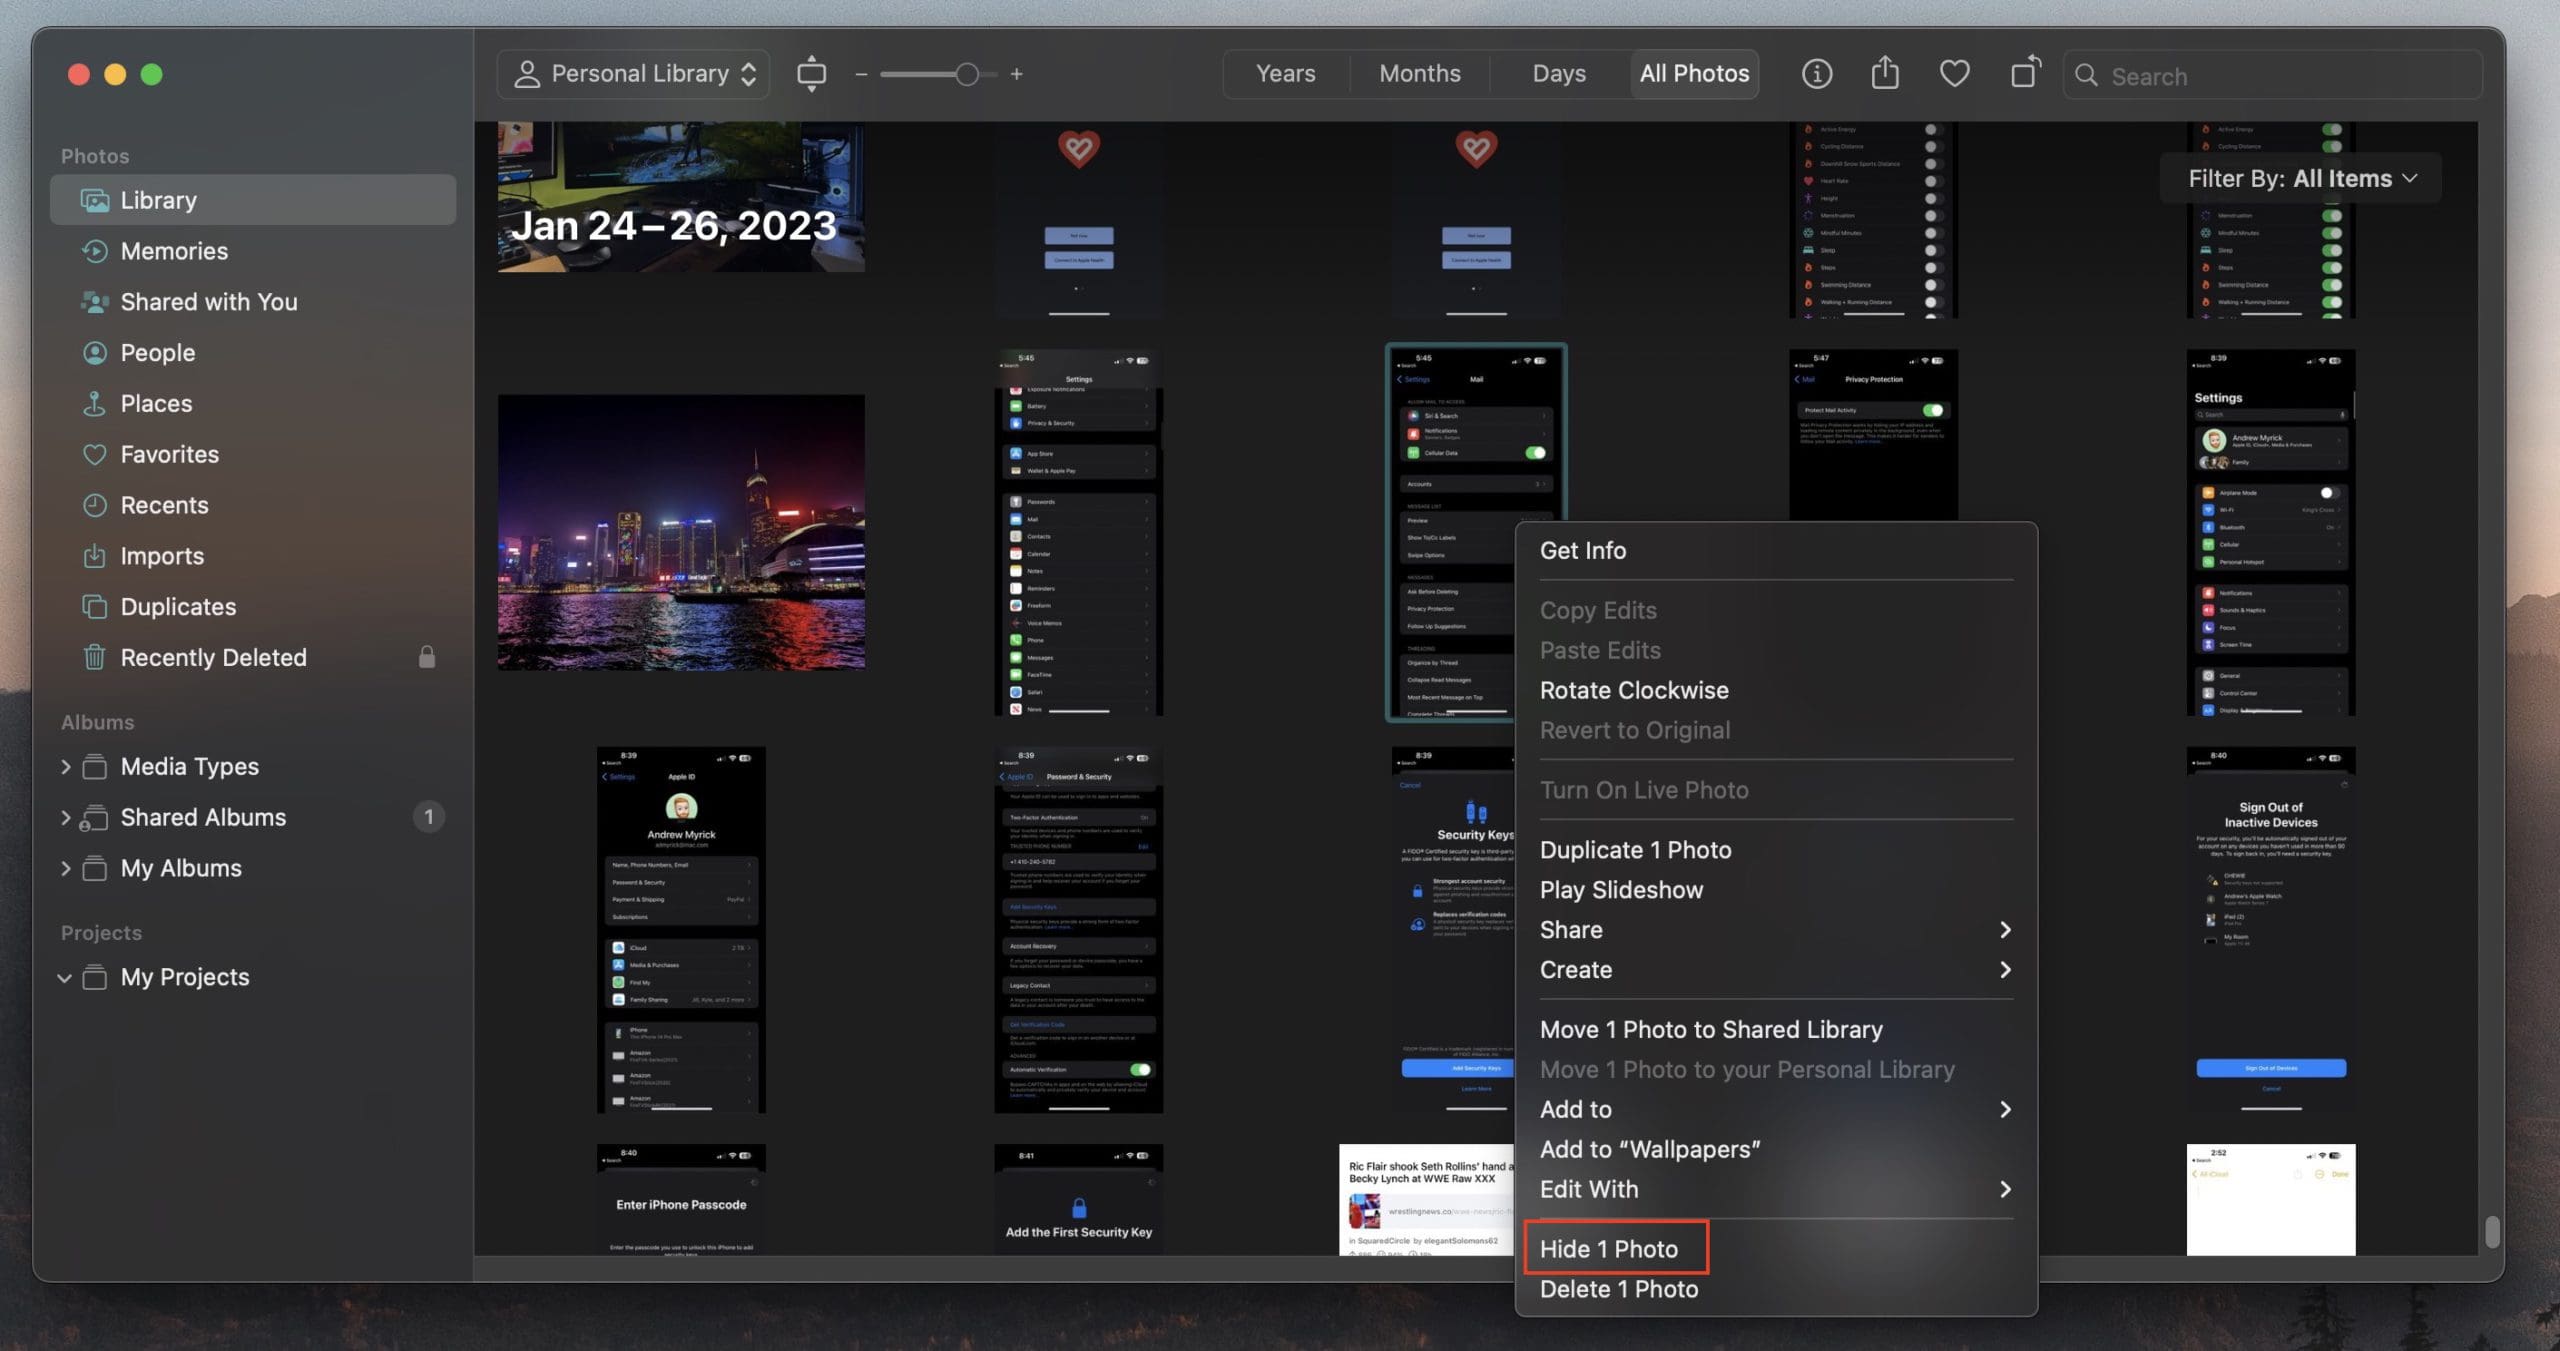Image resolution: width=2560 pixels, height=1351 pixels.
Task: Expand the Shared Albums group
Action: [65, 818]
